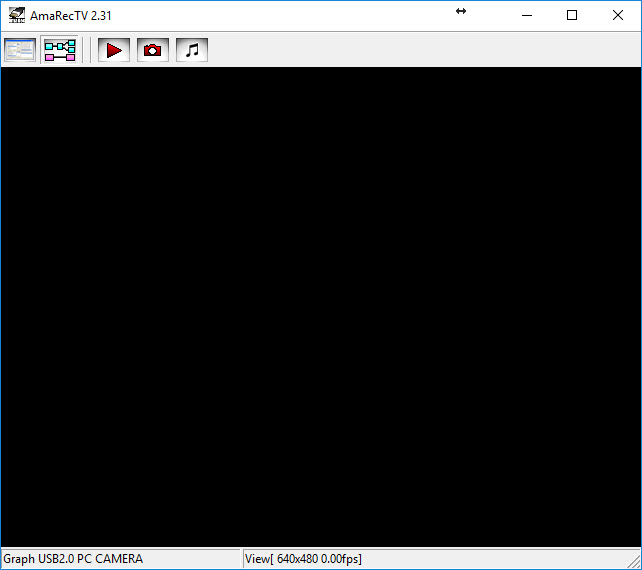Viewport: 642px width, 570px height.
Task: Close the AmaRecTV window
Action: point(618,16)
